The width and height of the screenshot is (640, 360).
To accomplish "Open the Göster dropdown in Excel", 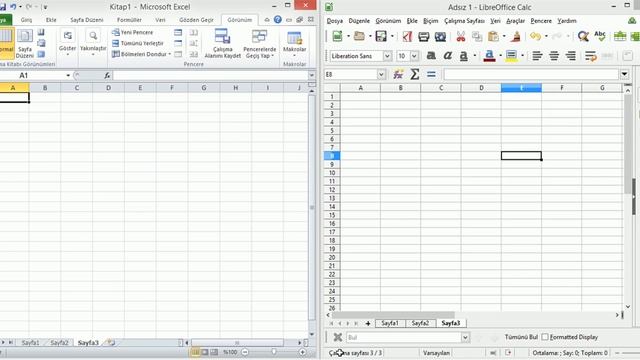I will (x=67, y=42).
